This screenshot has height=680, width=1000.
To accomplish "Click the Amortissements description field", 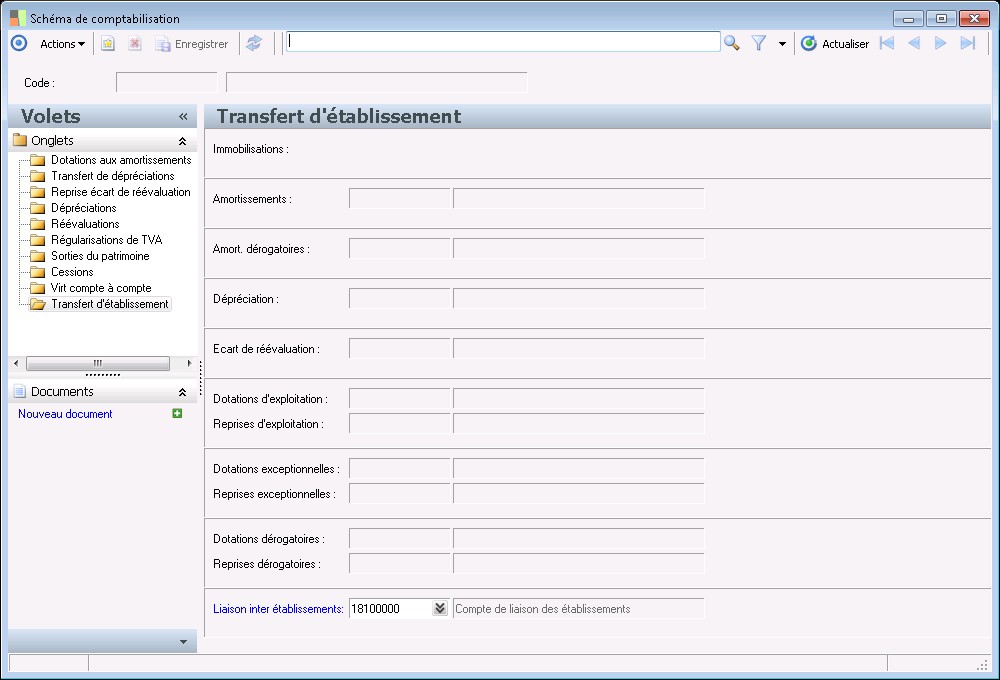I will tap(579, 198).
